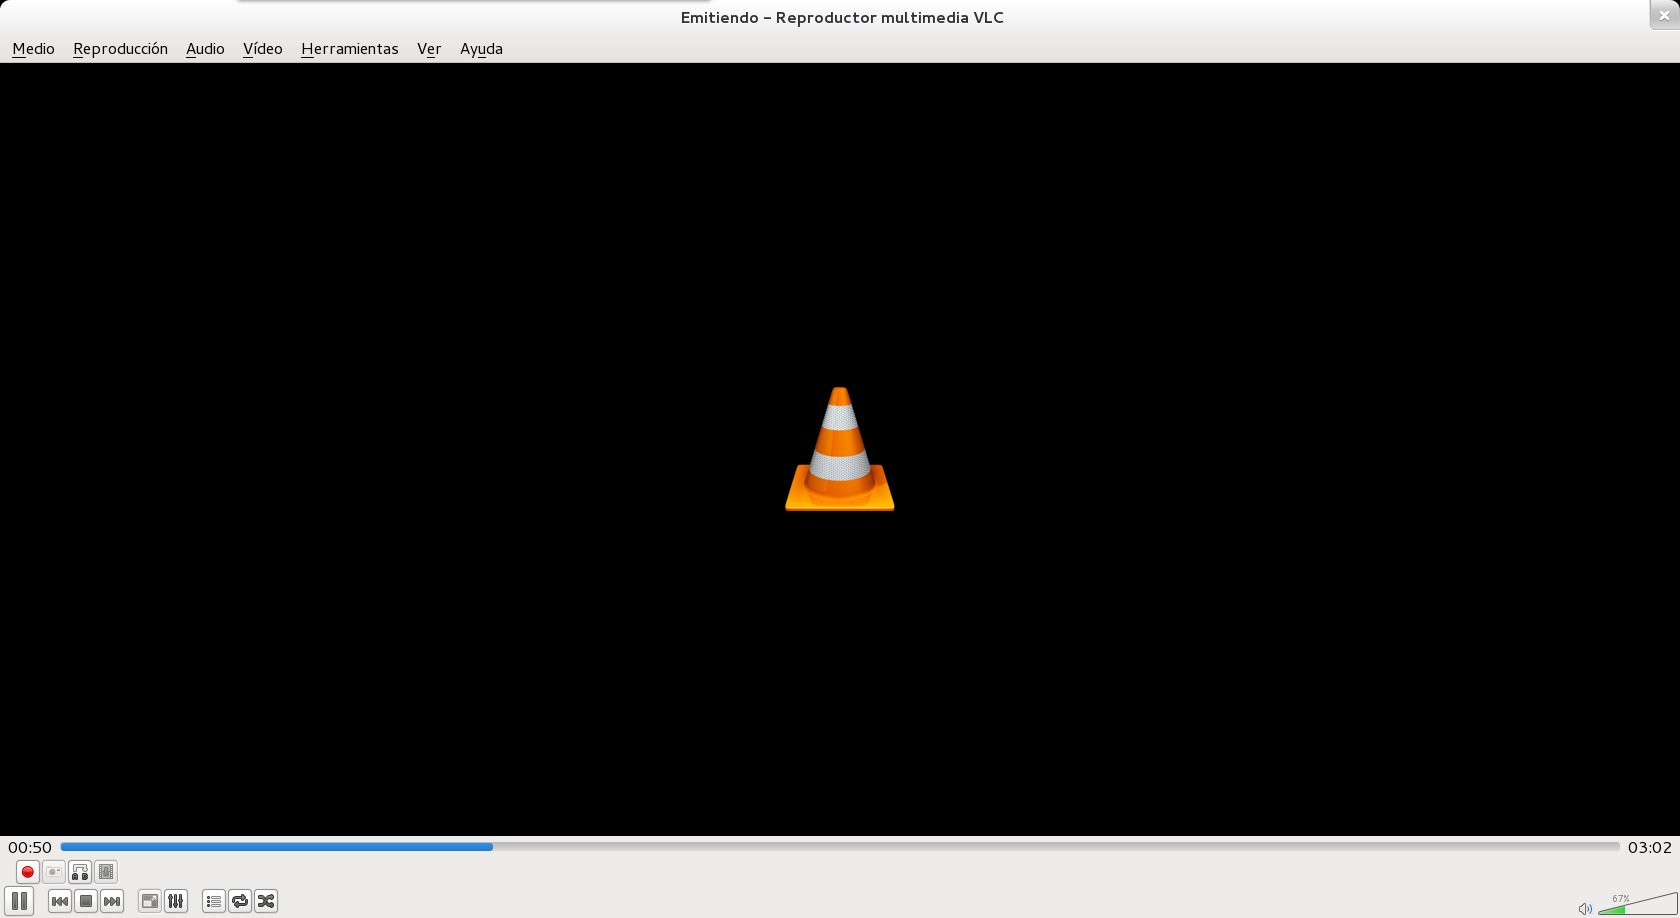The image size is (1680, 918).
Task: Show the playlist view
Action: [x=214, y=901]
